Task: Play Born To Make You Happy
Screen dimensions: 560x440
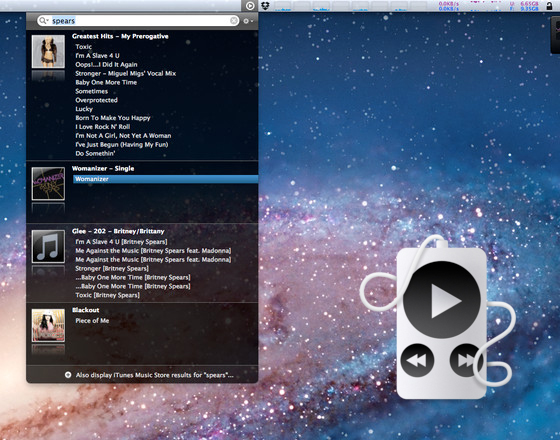Action: (x=112, y=118)
